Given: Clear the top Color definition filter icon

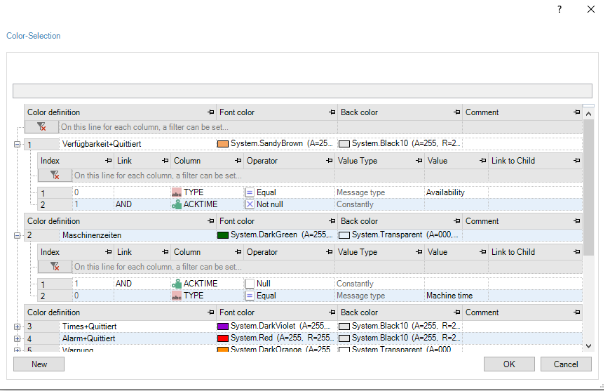Looking at the screenshot, I should pyautogui.click(x=41, y=127).
